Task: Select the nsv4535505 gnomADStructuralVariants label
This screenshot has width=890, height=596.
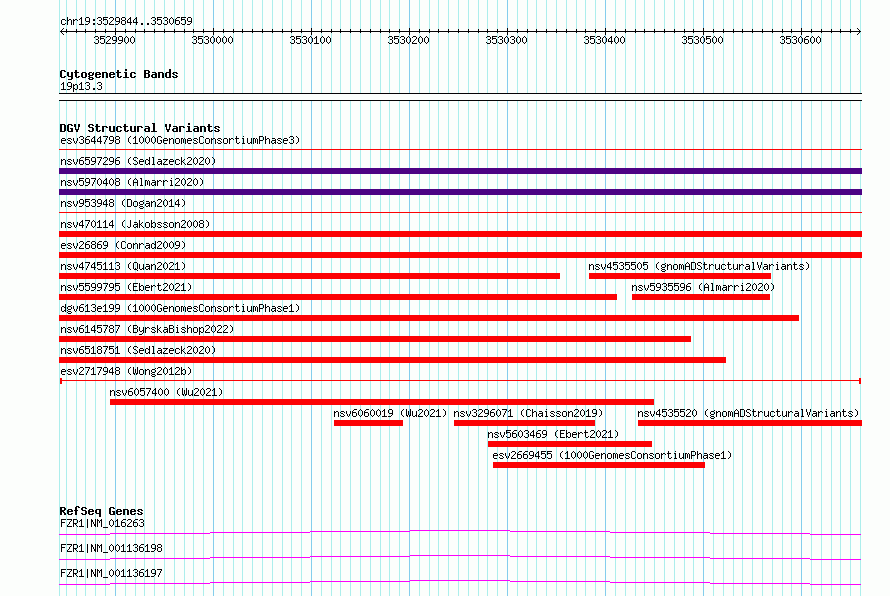Action: pyautogui.click(x=699, y=266)
